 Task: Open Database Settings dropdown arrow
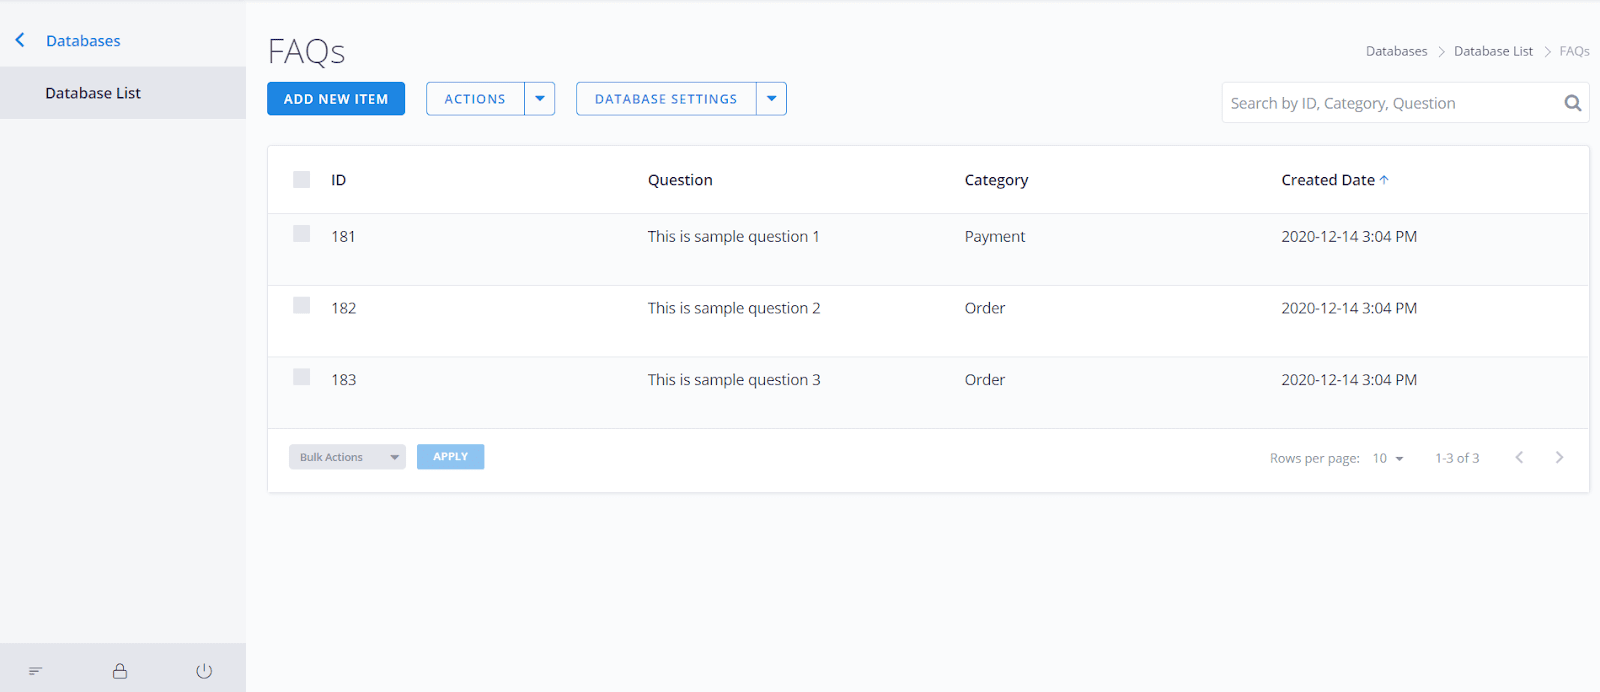(771, 99)
